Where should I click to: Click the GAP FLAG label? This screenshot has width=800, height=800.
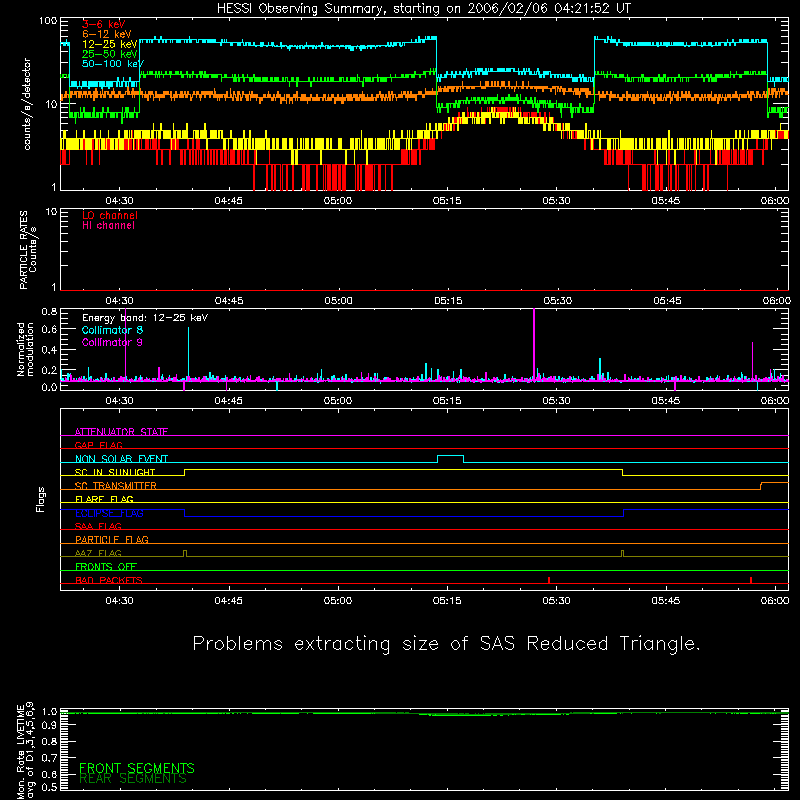pos(98,445)
